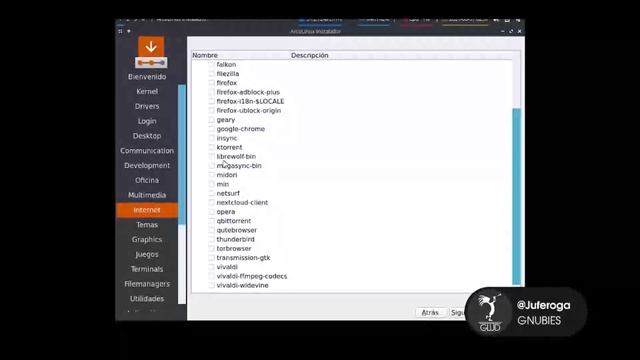The image size is (640, 360).
Task: Open the Bienvenido step in sidebar
Action: (x=147, y=77)
